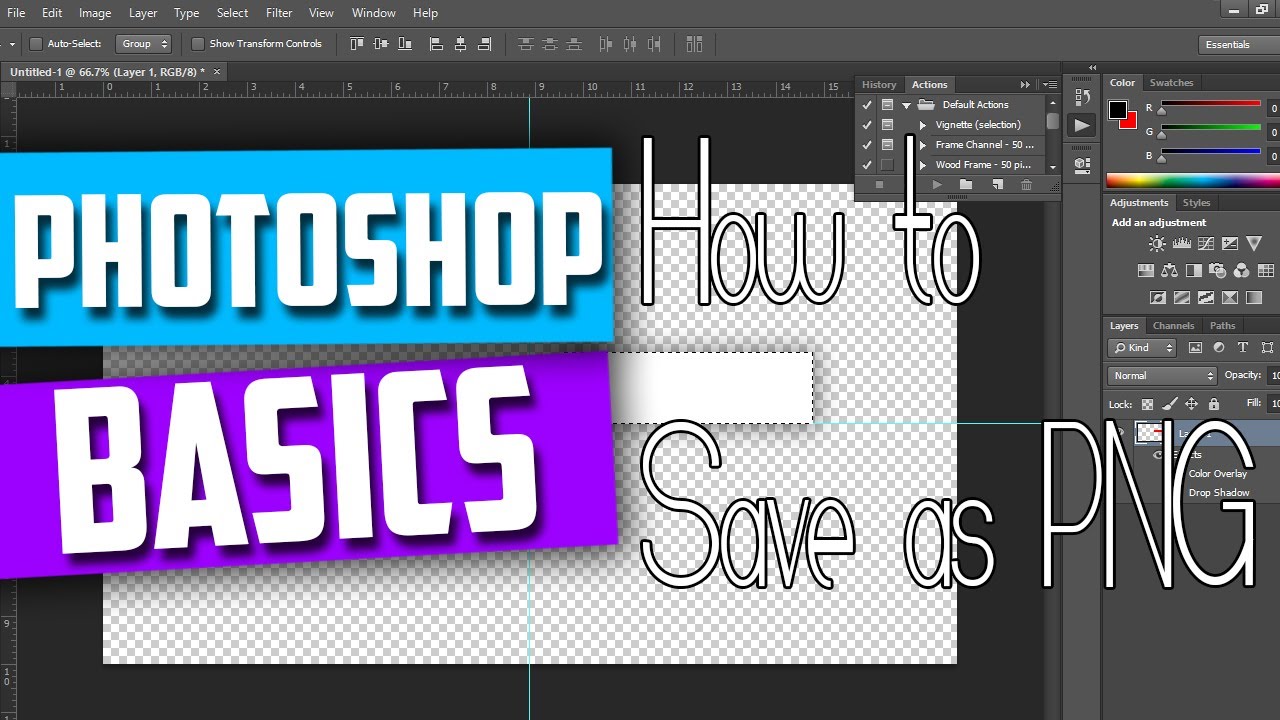The image size is (1280, 720).
Task: Click the red background color swatch
Action: click(1130, 121)
